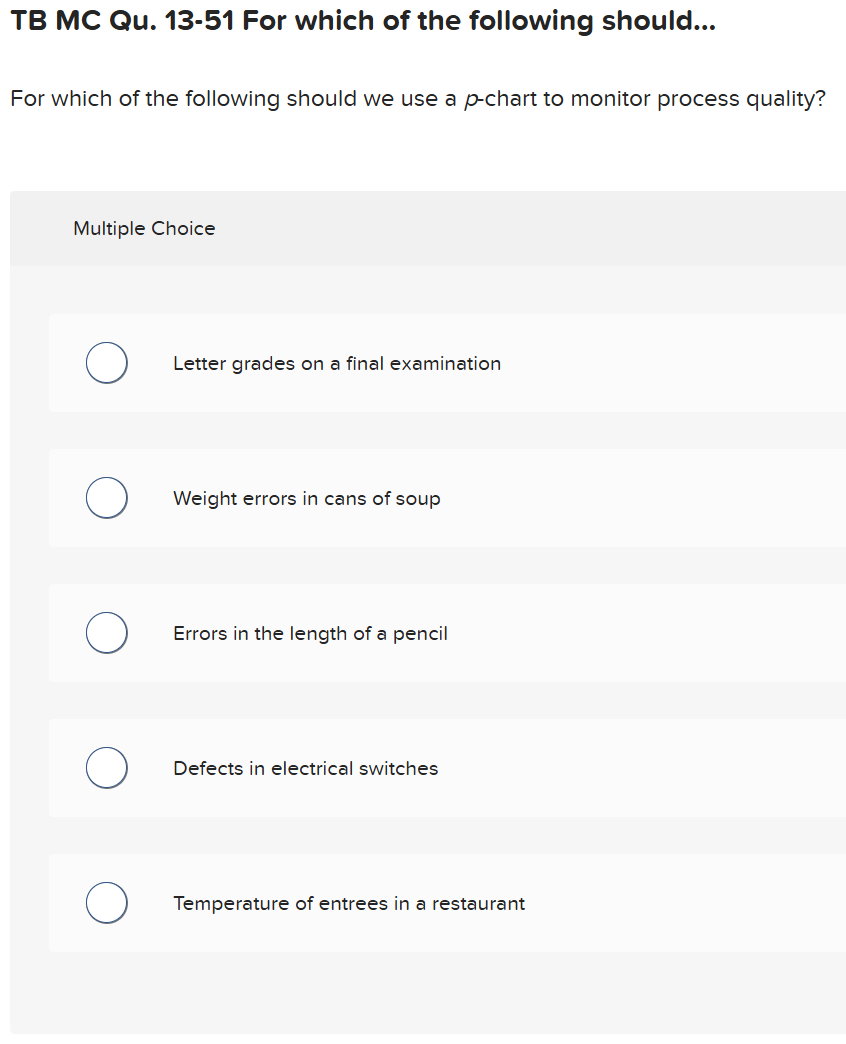Click the word 'examination' in the first option
846x1044 pixels.
pos(445,364)
